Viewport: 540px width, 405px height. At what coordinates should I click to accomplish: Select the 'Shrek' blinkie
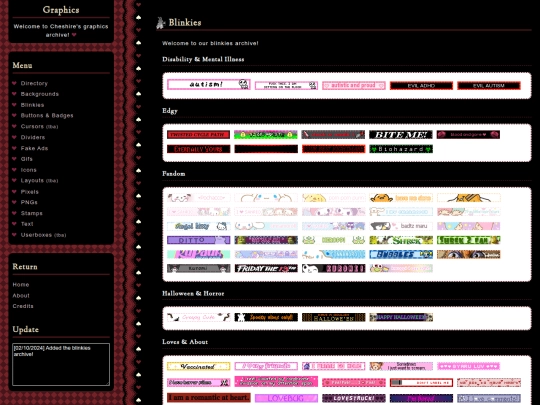pos(401,240)
